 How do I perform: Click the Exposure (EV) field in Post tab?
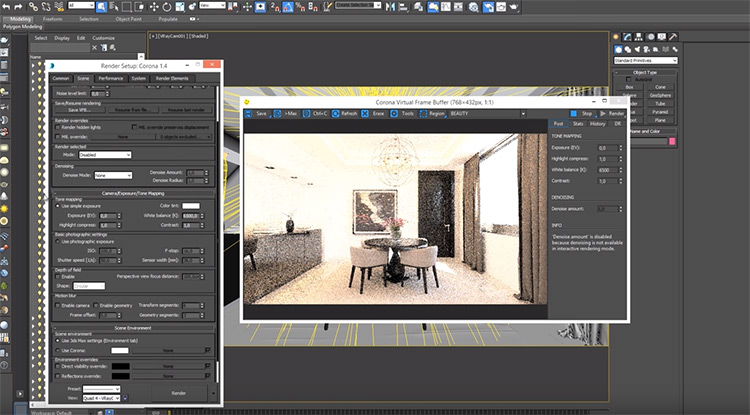coord(607,147)
